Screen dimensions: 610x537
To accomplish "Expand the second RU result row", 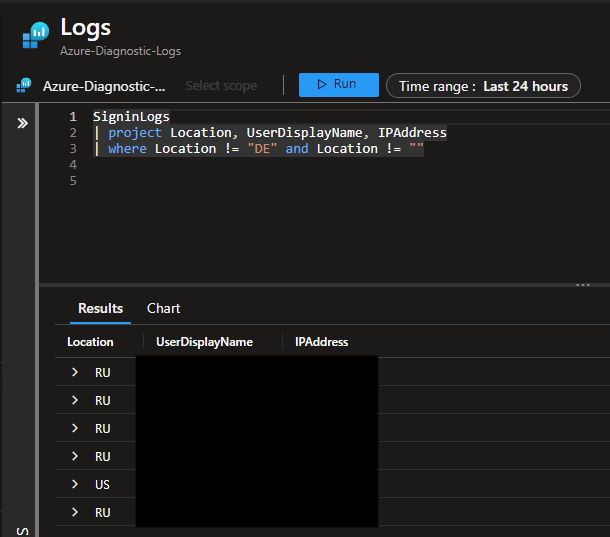I will pos(75,400).
